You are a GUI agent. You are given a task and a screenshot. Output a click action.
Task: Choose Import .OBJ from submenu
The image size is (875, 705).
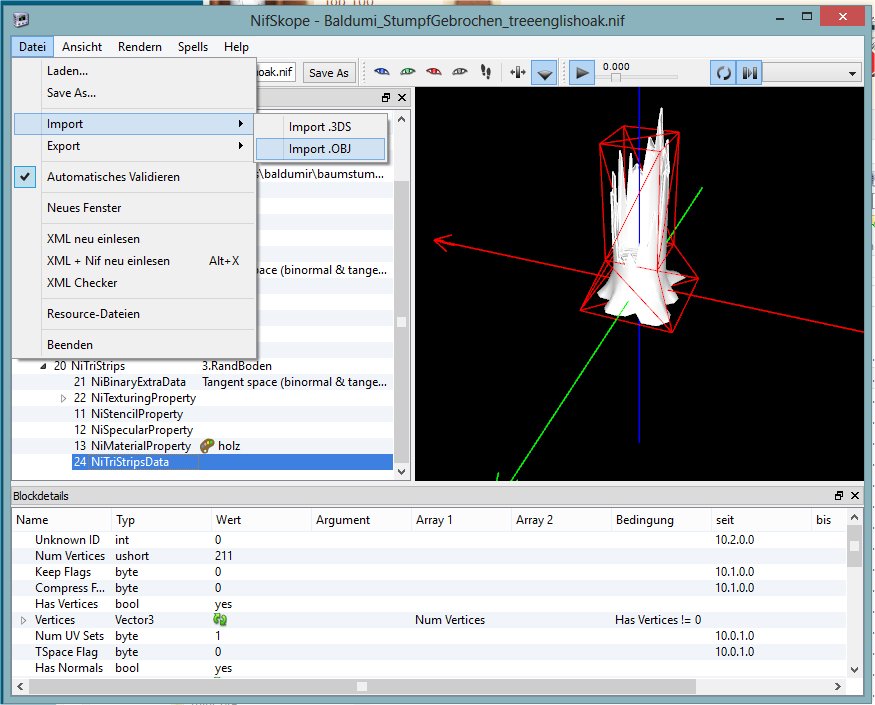pos(320,149)
